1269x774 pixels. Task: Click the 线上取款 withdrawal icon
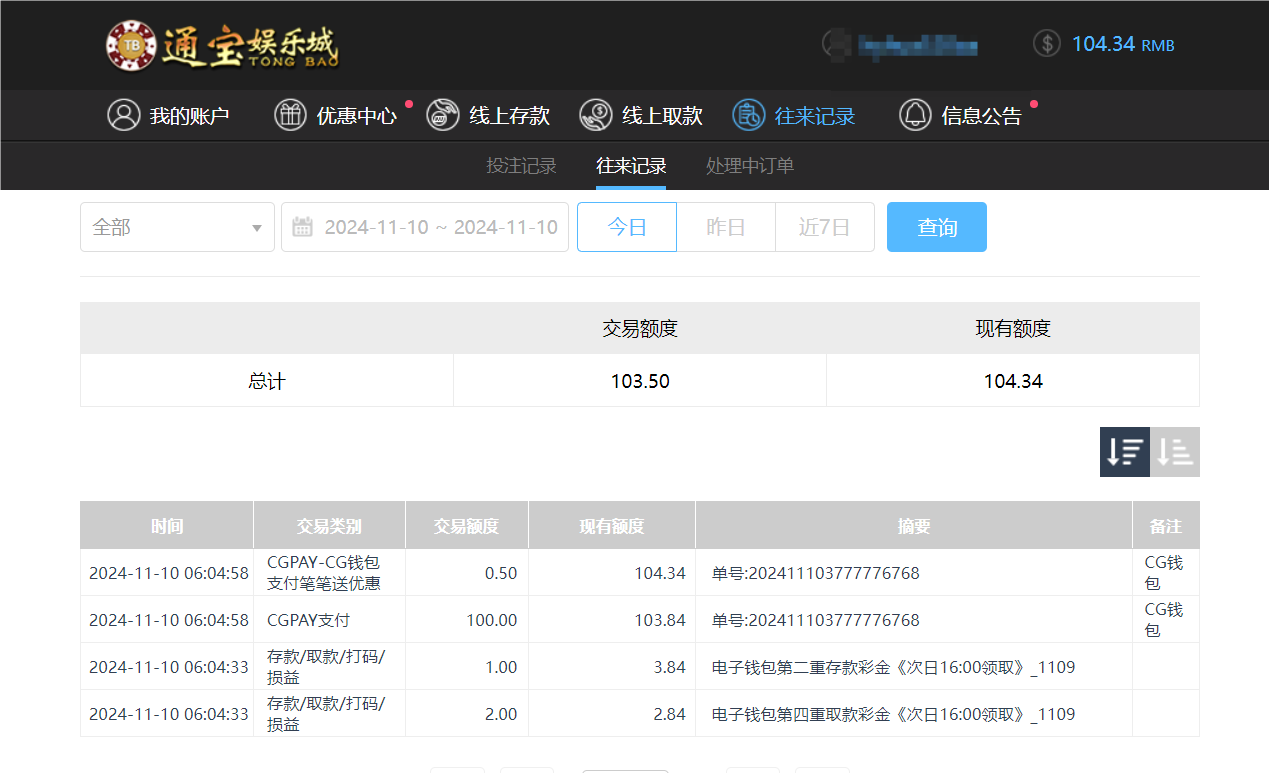596,115
